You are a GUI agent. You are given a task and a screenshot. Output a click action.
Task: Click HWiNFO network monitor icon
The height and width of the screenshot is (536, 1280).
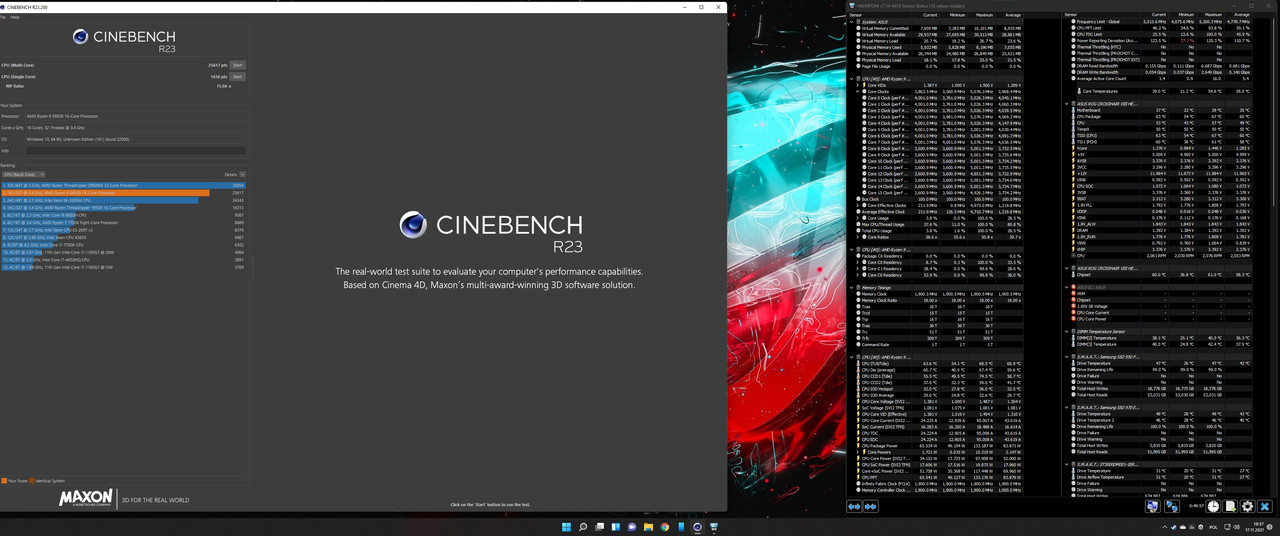[1153, 507]
